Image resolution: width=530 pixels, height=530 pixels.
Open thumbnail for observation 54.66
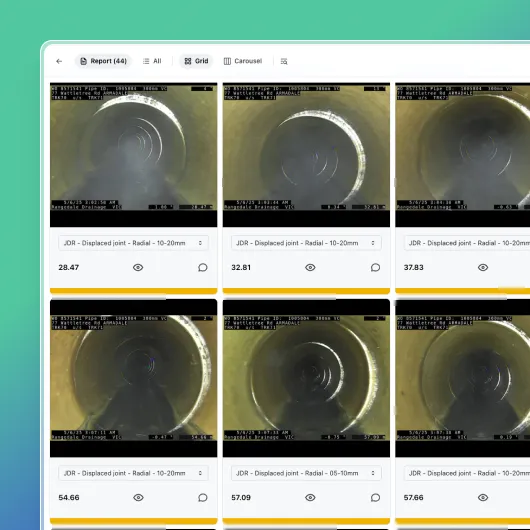point(134,378)
